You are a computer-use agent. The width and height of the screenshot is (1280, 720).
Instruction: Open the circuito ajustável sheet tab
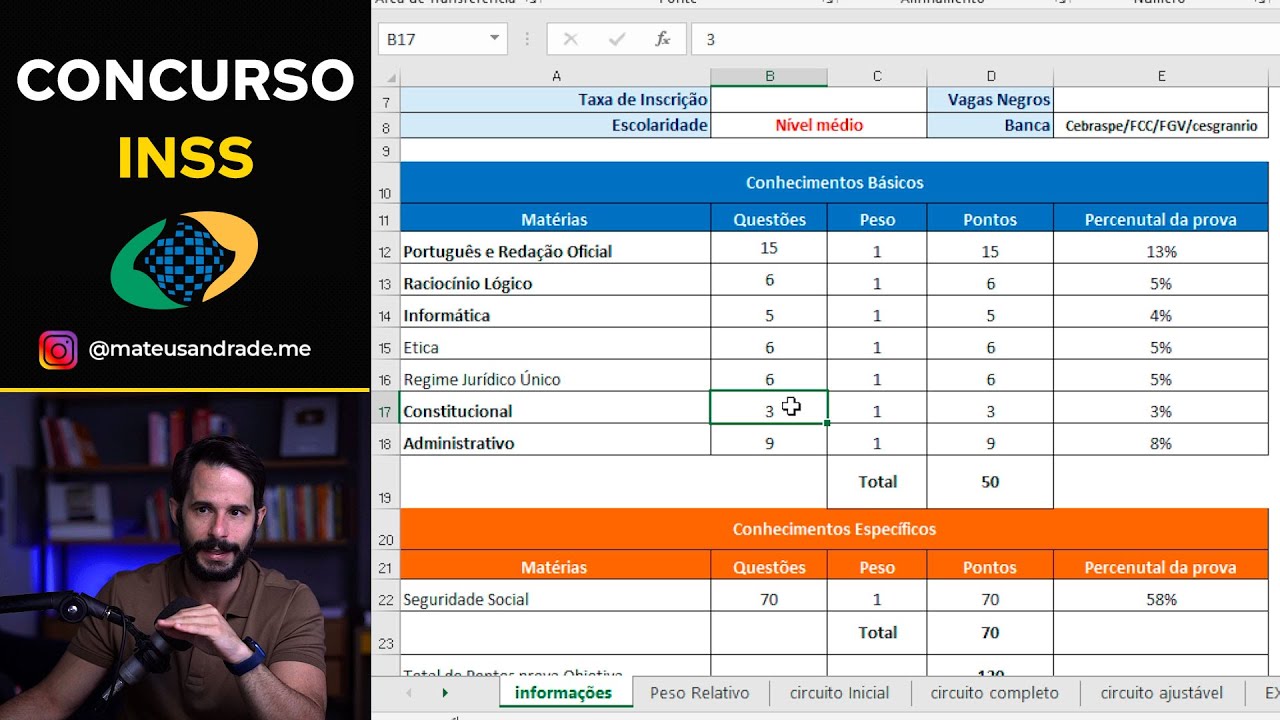pos(1162,692)
